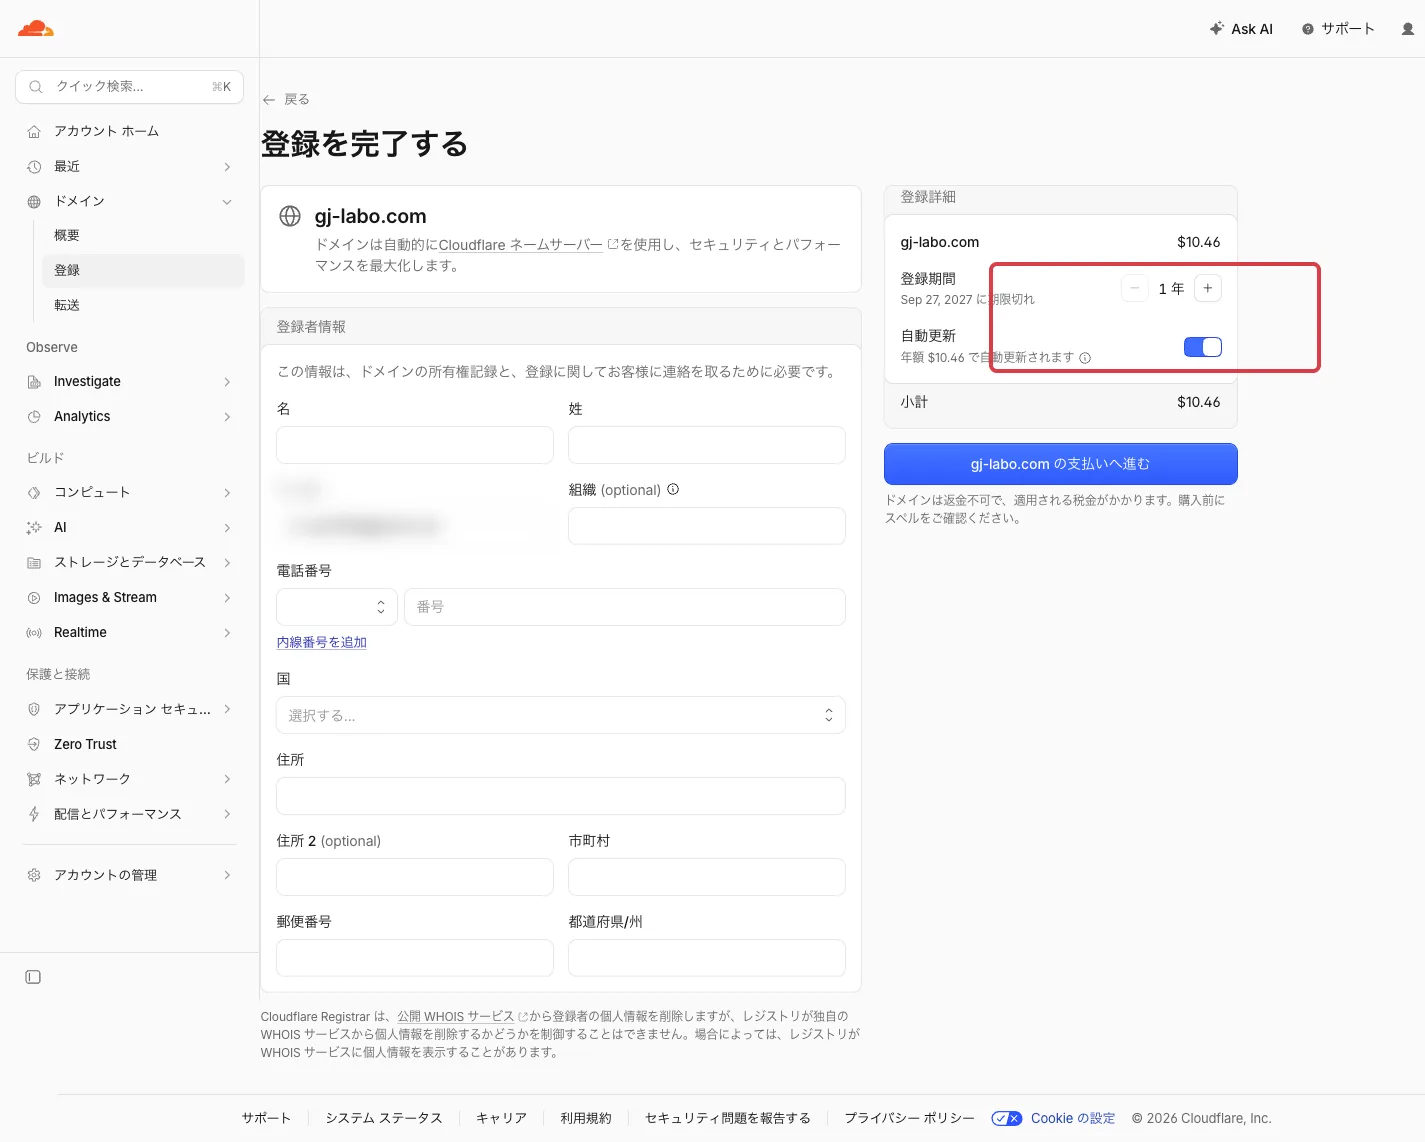This screenshot has height=1142, width=1425.
Task: Select the 転送 submenu item
Action: pos(67,306)
